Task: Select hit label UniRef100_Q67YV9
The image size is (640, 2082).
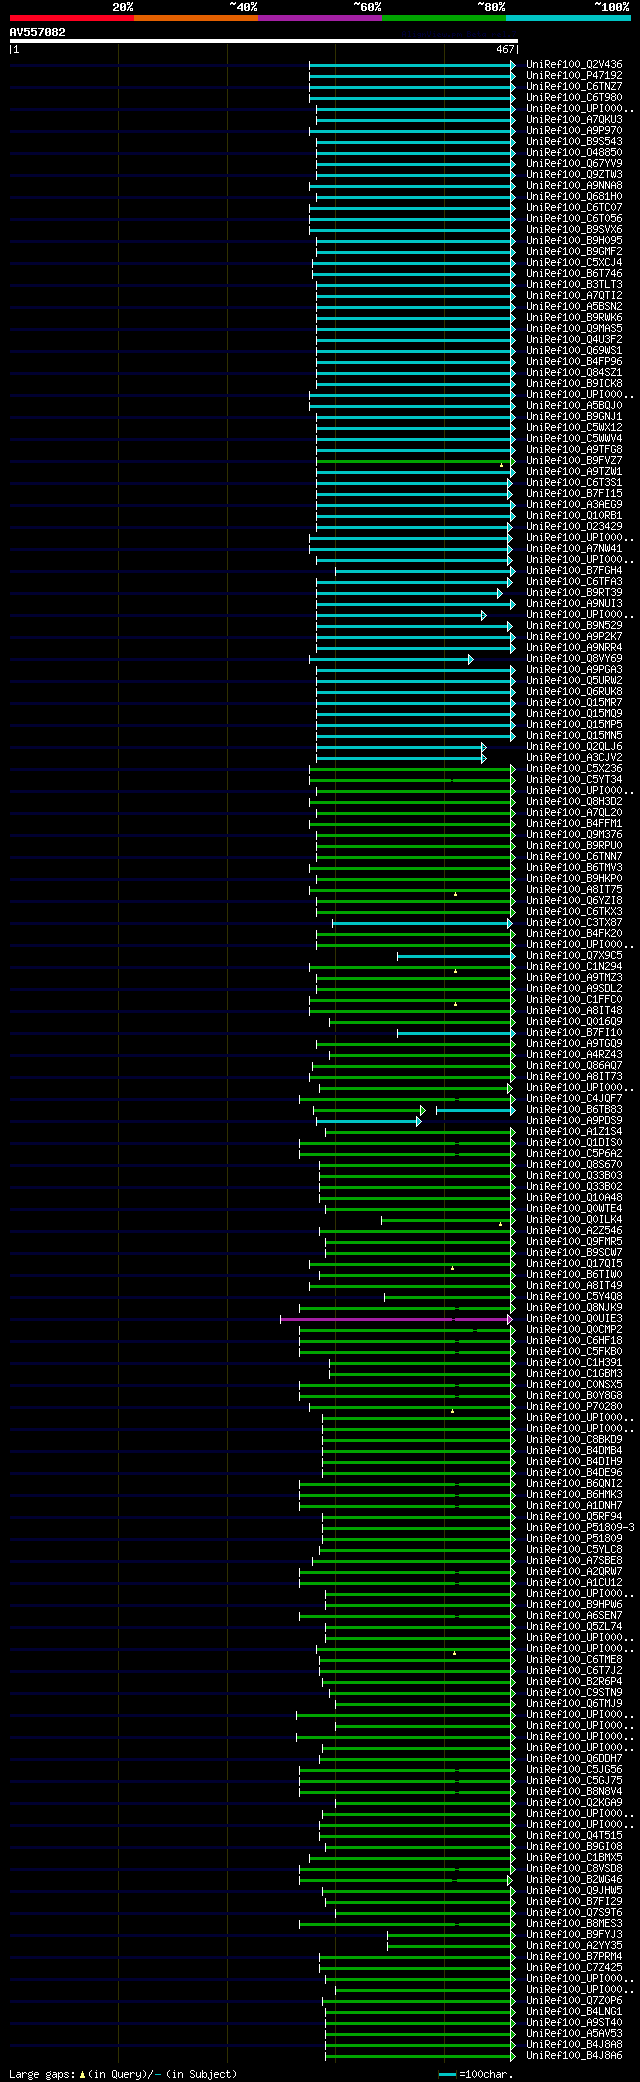Action: click(574, 164)
